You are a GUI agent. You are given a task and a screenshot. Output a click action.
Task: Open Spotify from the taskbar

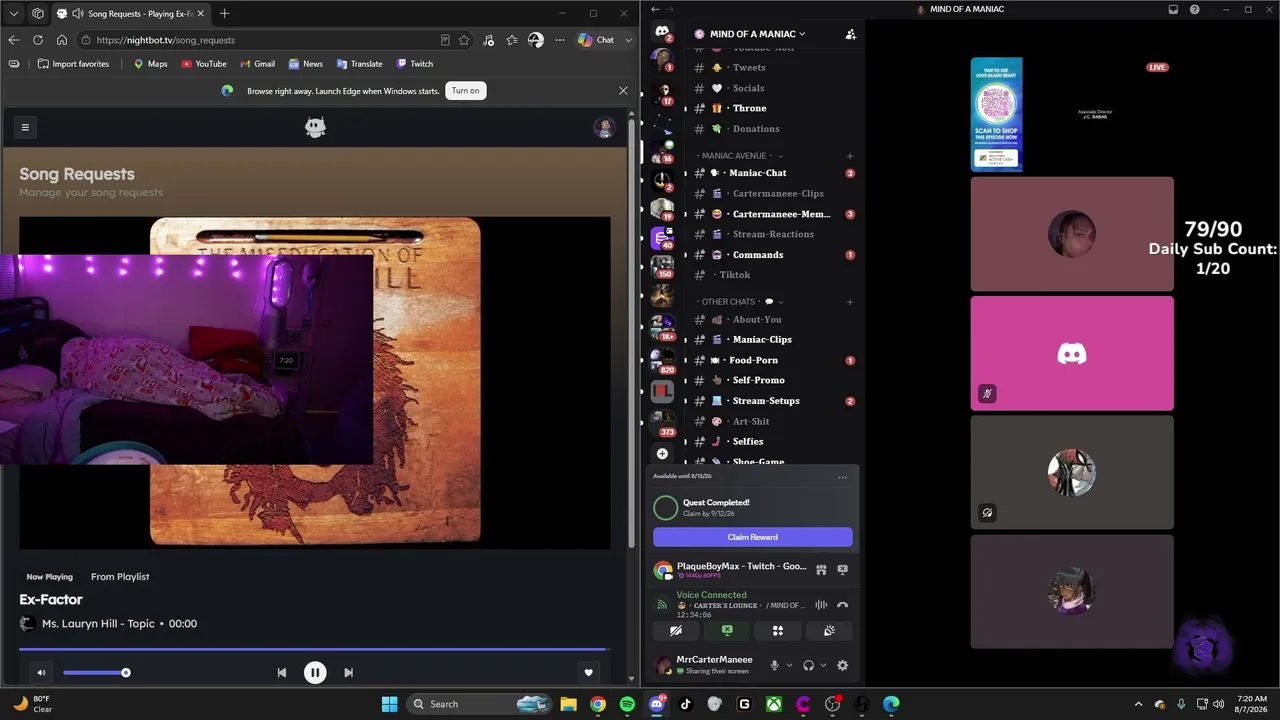627,704
